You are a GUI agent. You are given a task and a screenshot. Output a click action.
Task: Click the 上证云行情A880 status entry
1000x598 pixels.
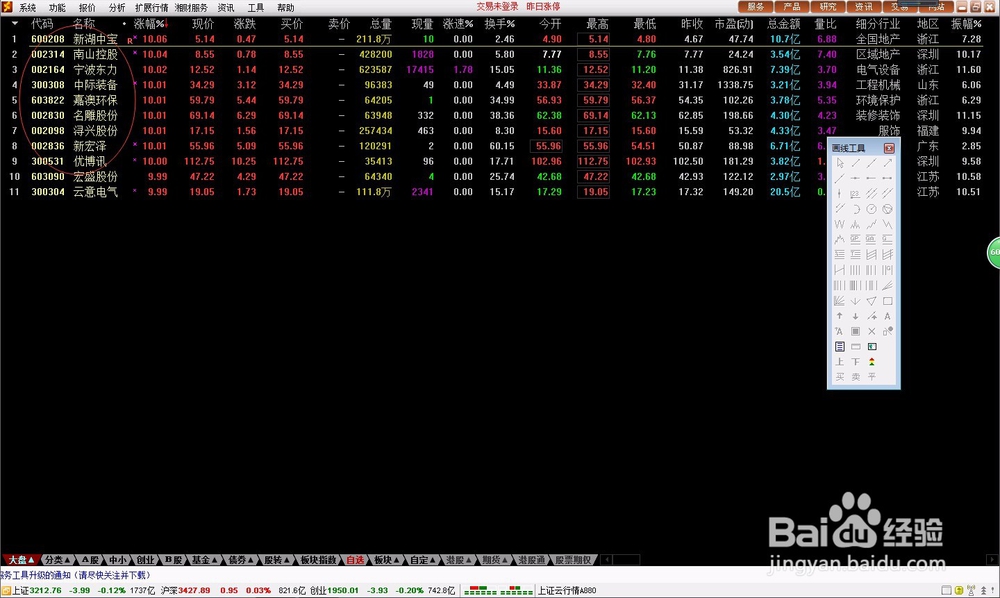tap(567, 590)
